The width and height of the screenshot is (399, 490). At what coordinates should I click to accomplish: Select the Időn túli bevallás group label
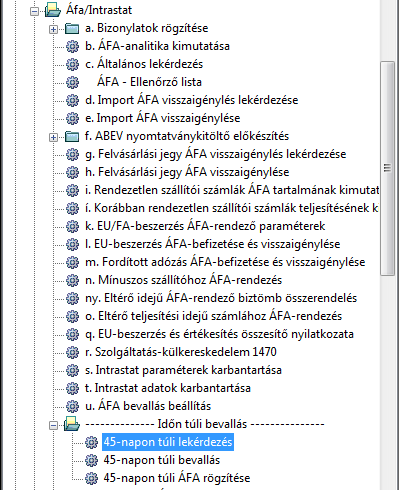[205, 424]
